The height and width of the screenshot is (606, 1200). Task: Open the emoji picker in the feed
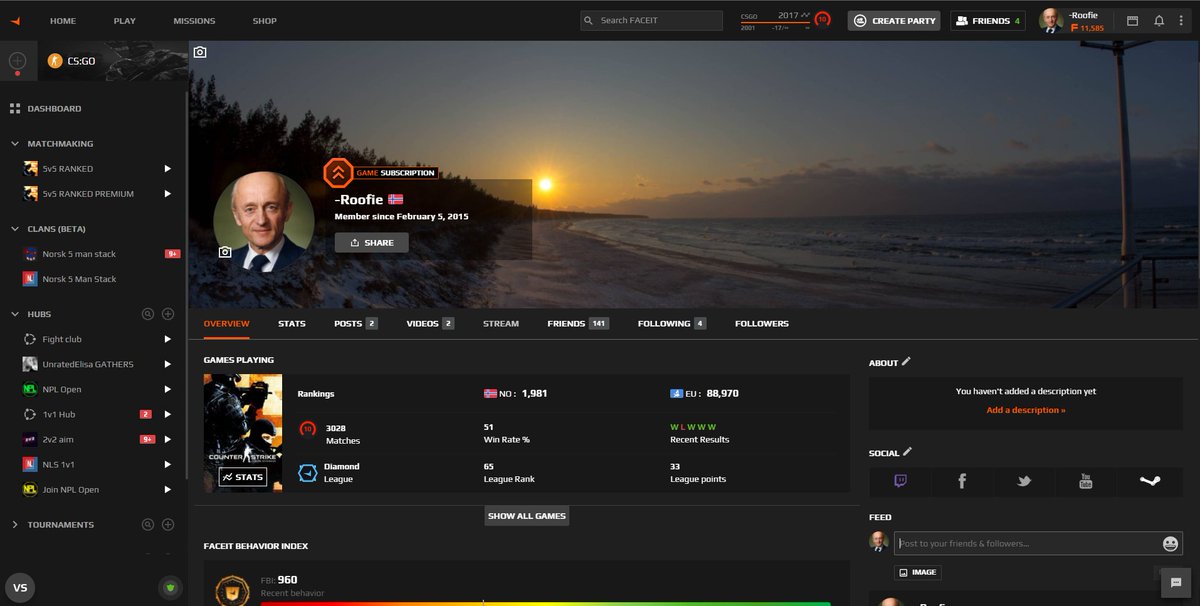coord(1170,543)
